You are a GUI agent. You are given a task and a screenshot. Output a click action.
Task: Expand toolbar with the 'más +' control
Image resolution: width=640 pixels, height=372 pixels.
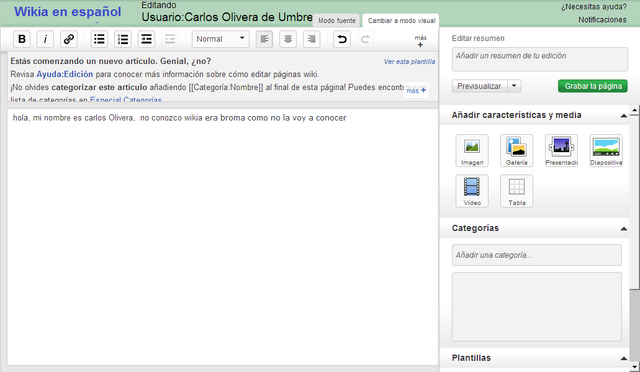pyautogui.click(x=420, y=41)
